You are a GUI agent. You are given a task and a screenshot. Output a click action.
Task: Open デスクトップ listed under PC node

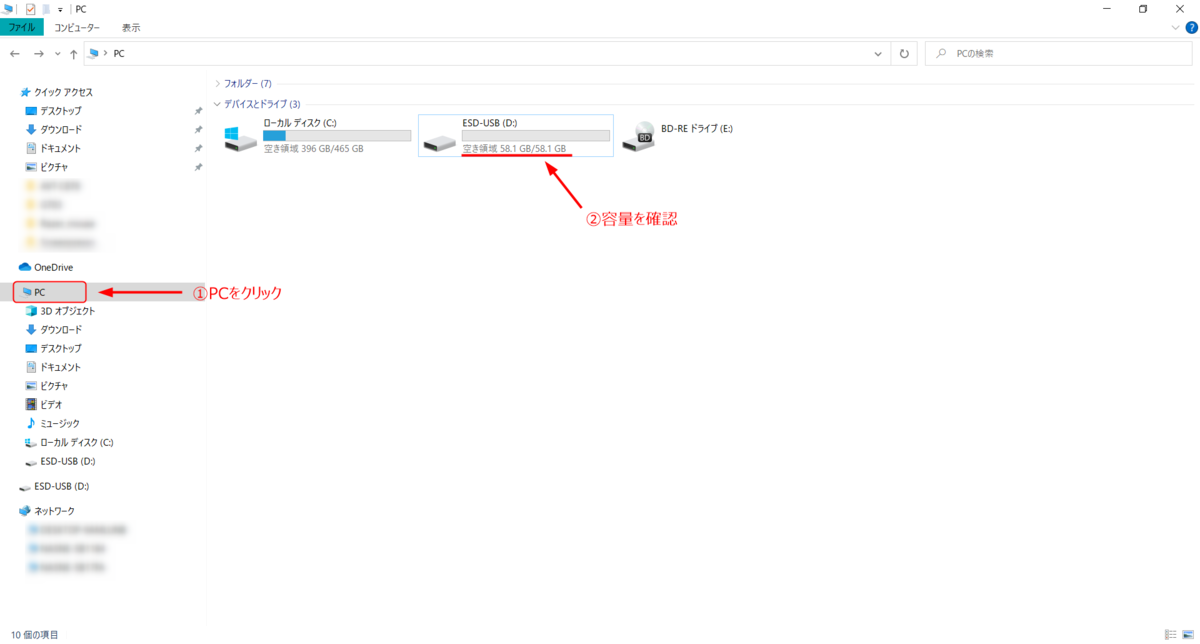54,348
